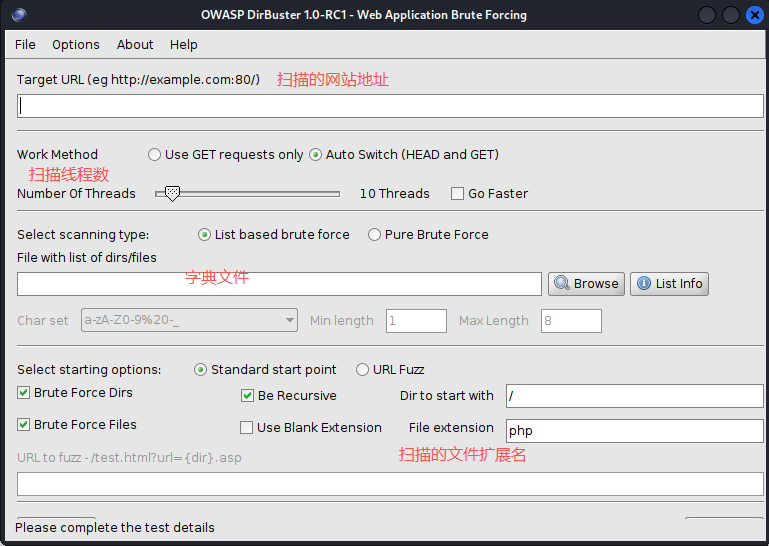Focus the Target URL input field
This screenshot has width=769, height=546.
tap(390, 106)
